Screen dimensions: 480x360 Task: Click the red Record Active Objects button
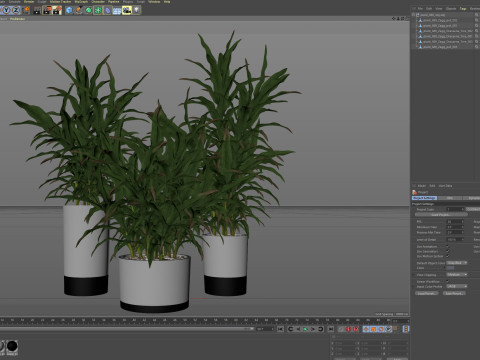point(348,329)
